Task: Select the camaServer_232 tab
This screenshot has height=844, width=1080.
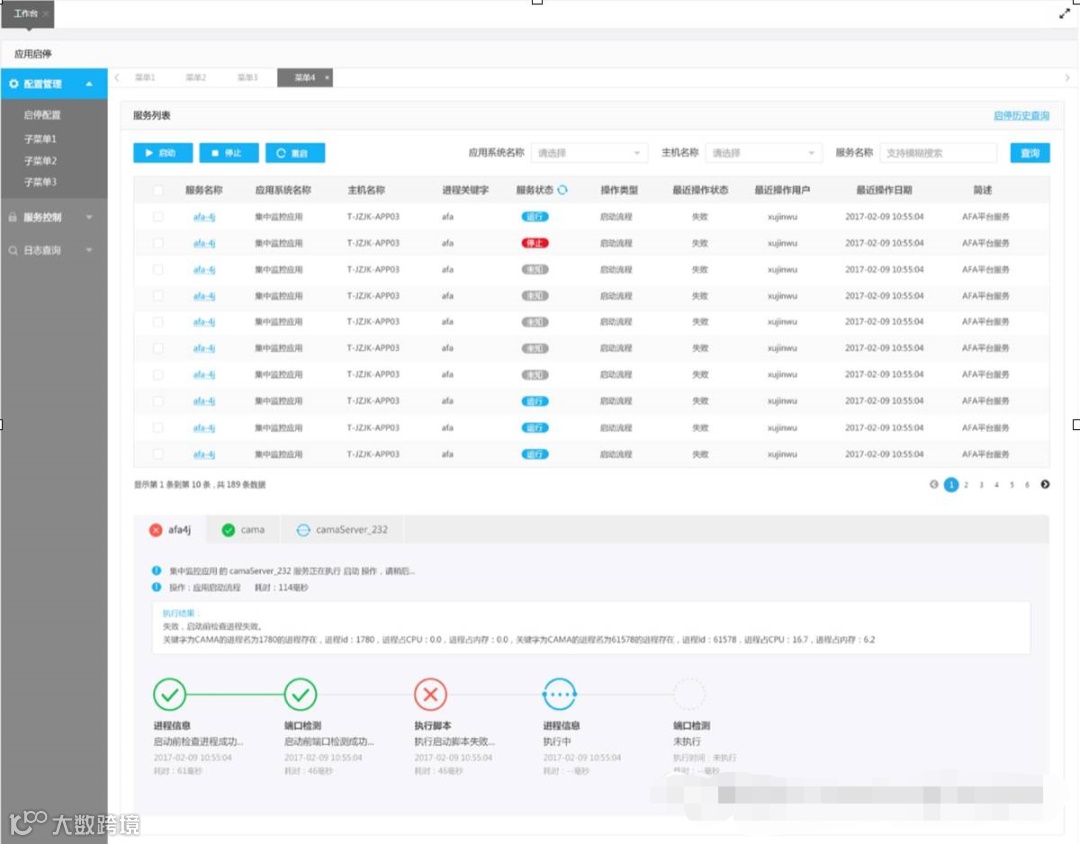Action: 342,530
